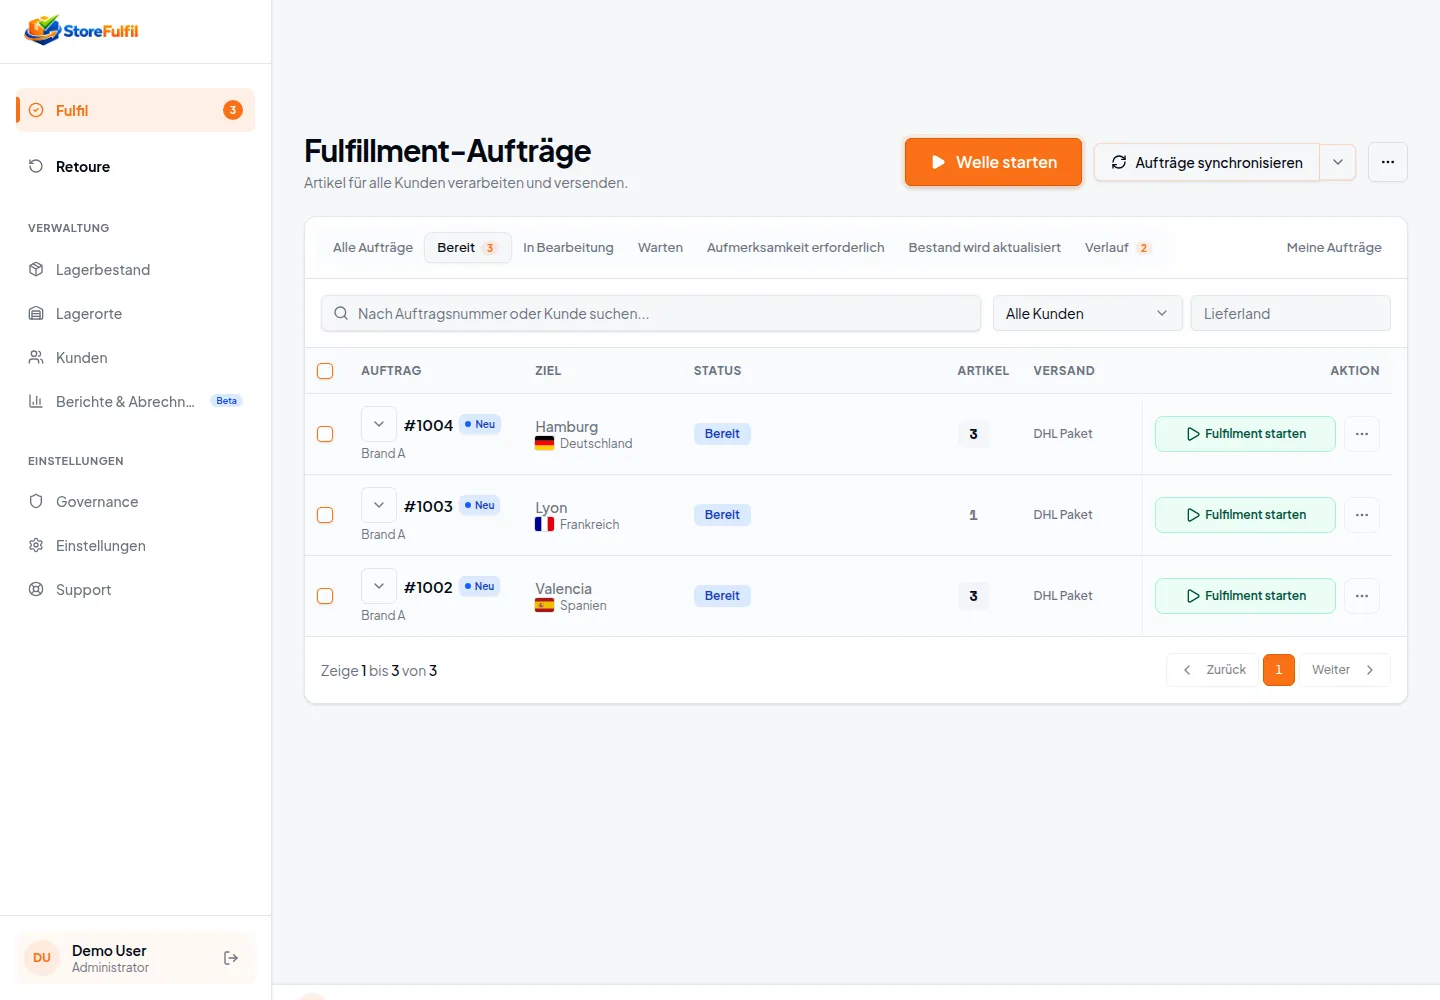The width and height of the screenshot is (1440, 1000).
Task: Select the Aufmerksamkeit erforderlich tab
Action: click(796, 248)
